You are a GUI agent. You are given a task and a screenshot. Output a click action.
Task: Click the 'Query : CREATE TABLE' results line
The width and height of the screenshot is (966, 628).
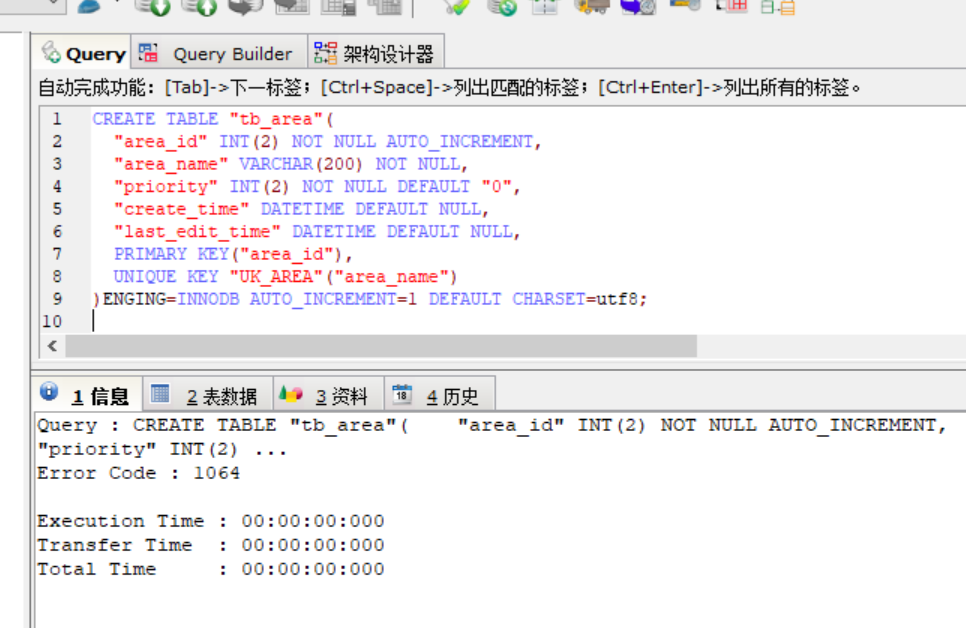491,425
